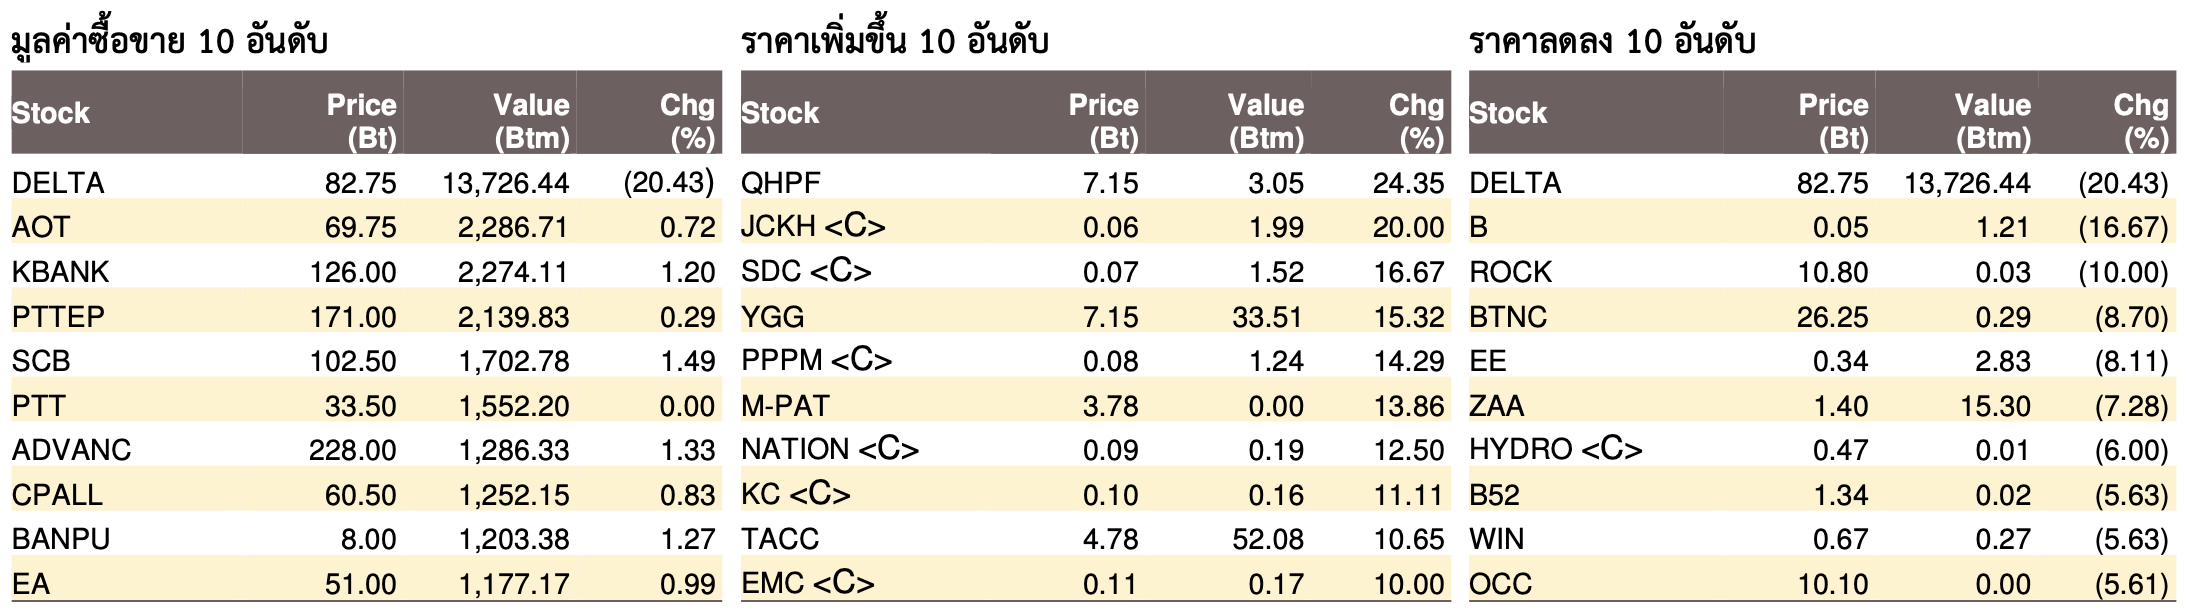
Task: Click the DELTA row in top value table
Action: (366, 182)
